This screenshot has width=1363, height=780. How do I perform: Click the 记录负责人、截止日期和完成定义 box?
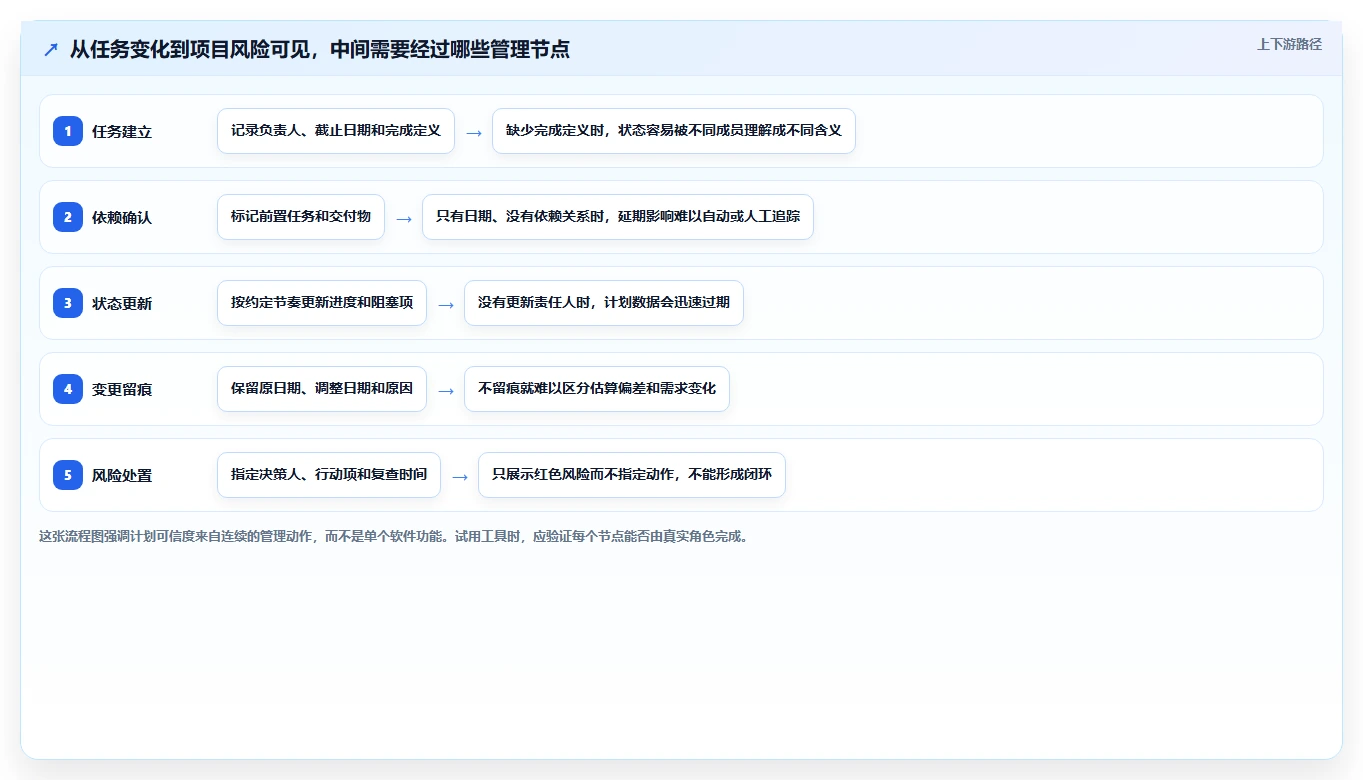(x=336, y=131)
